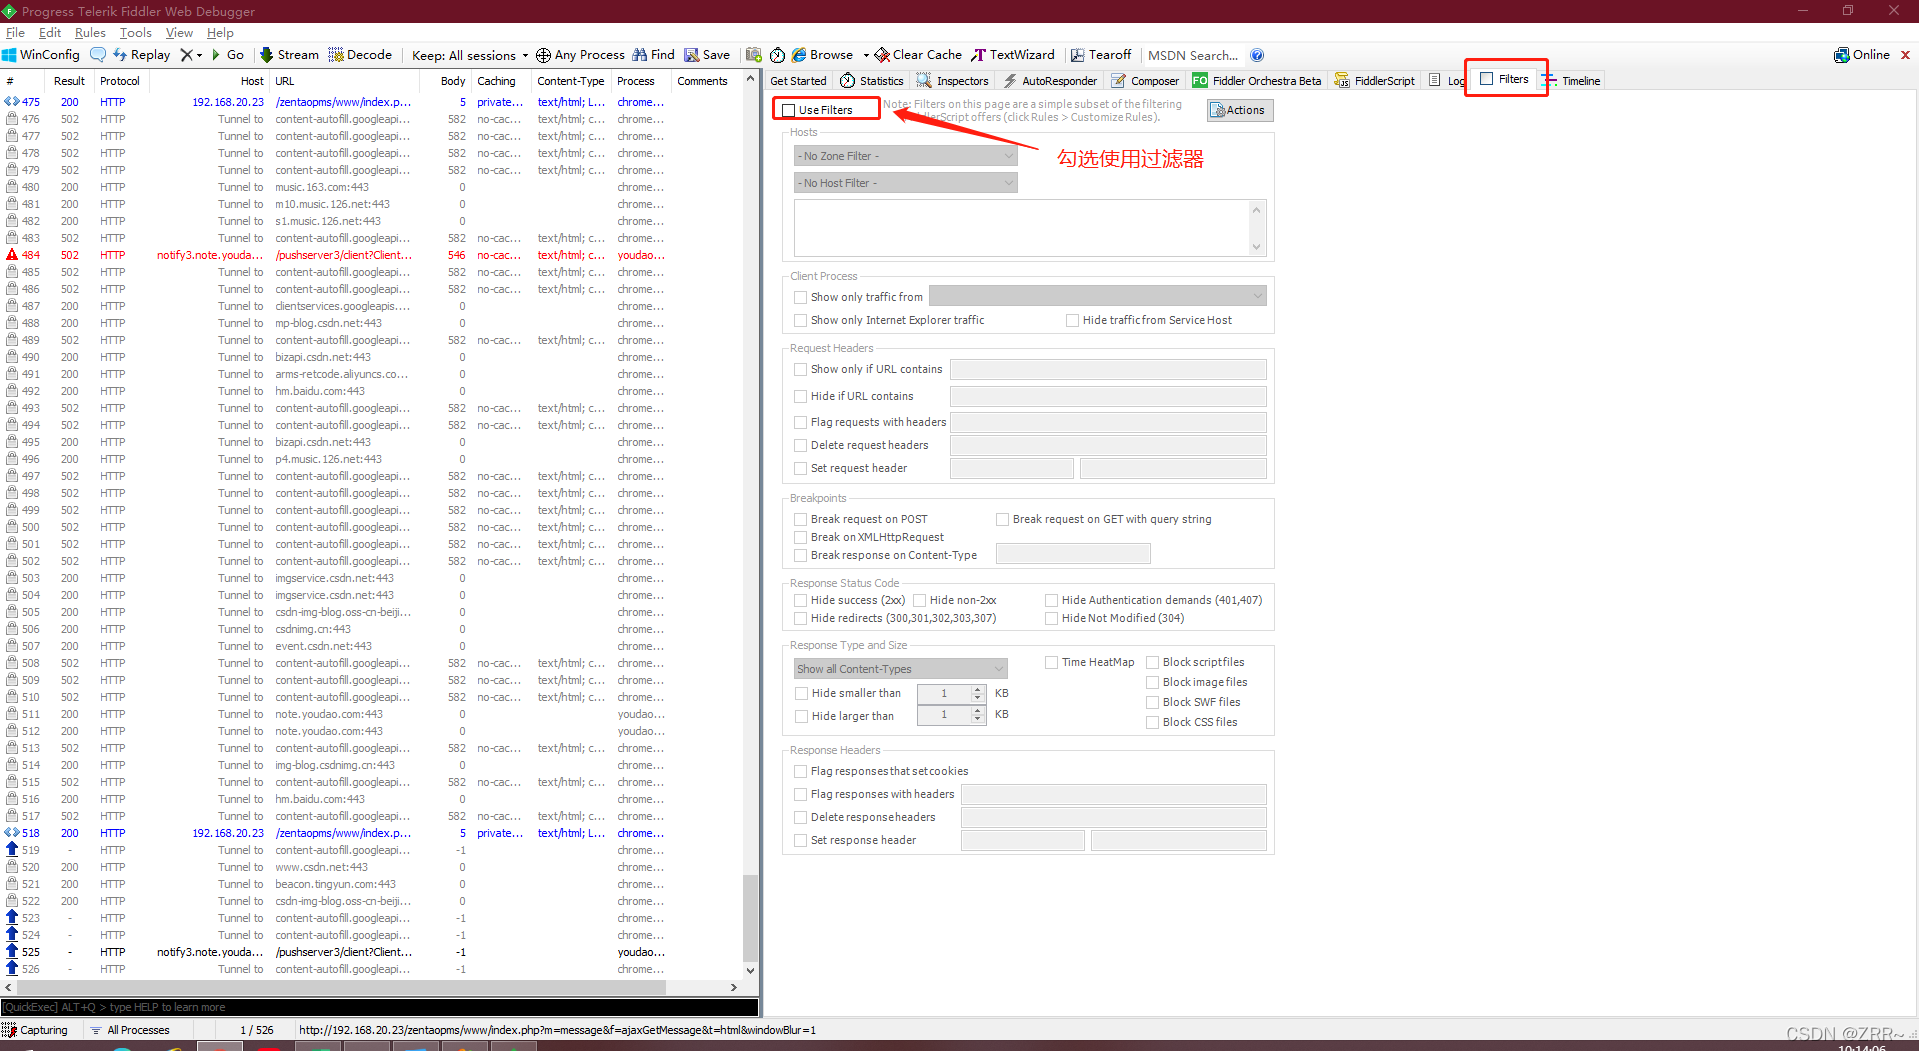
Task: Close toolbar with the red X
Action: coord(1905,55)
